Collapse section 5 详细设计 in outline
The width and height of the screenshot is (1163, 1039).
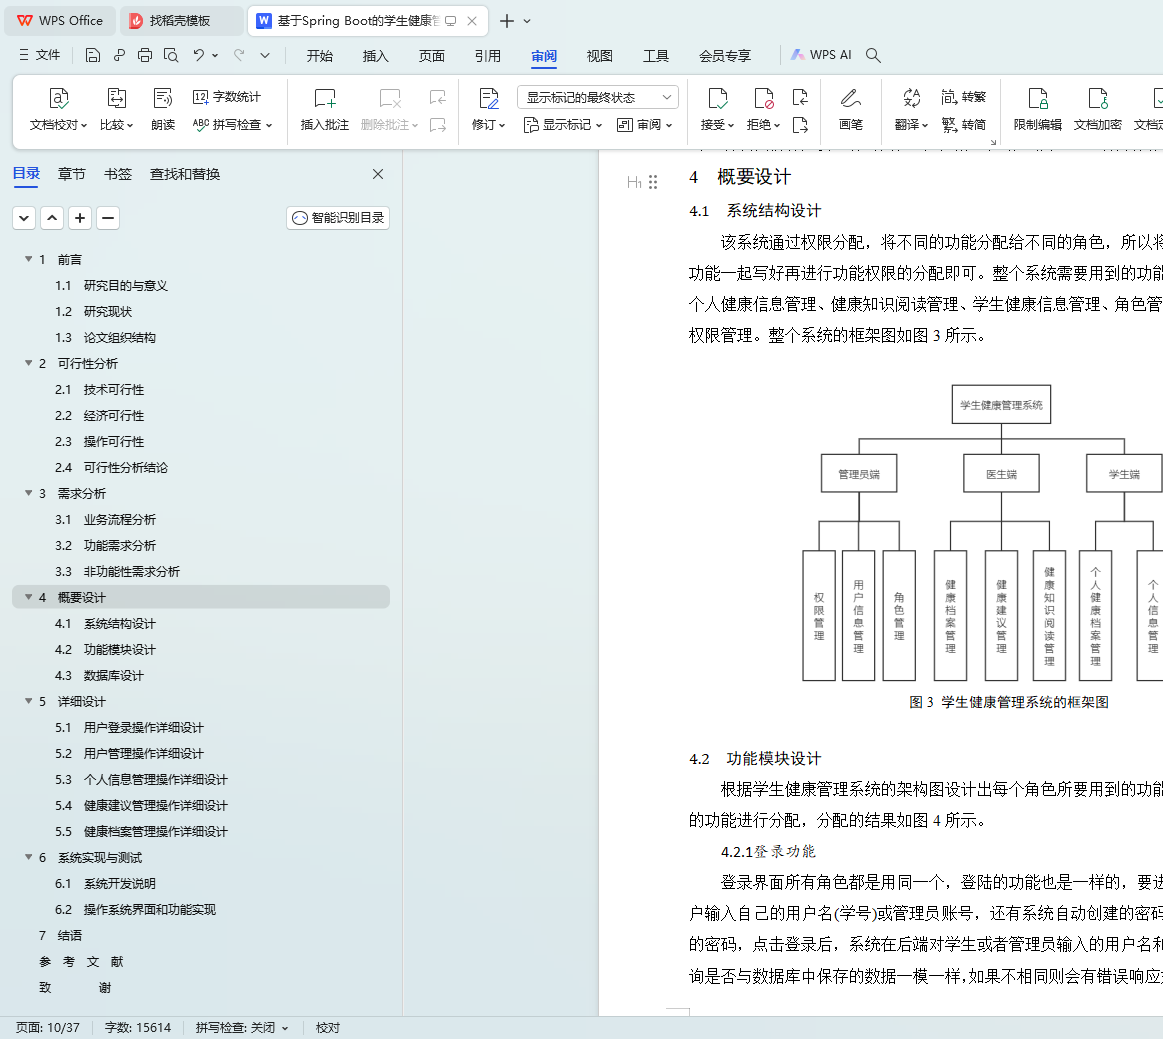(x=28, y=701)
